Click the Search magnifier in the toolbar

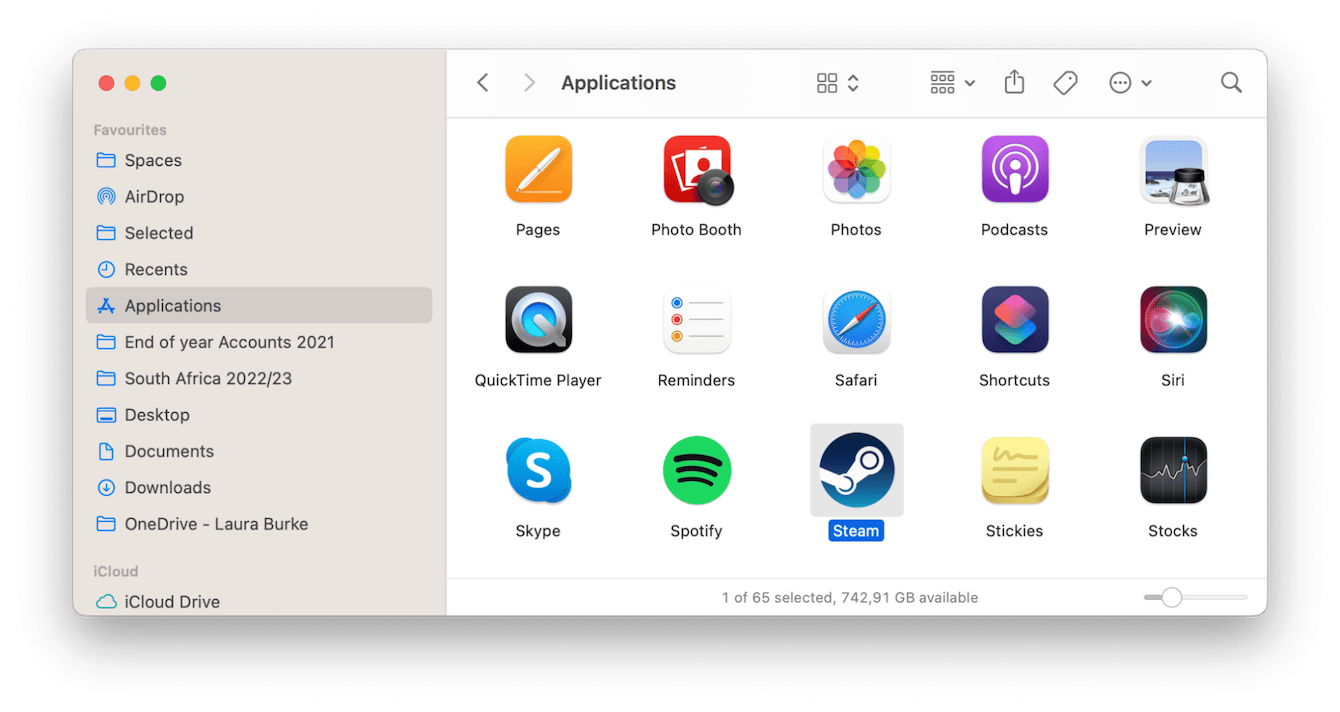coord(1230,82)
